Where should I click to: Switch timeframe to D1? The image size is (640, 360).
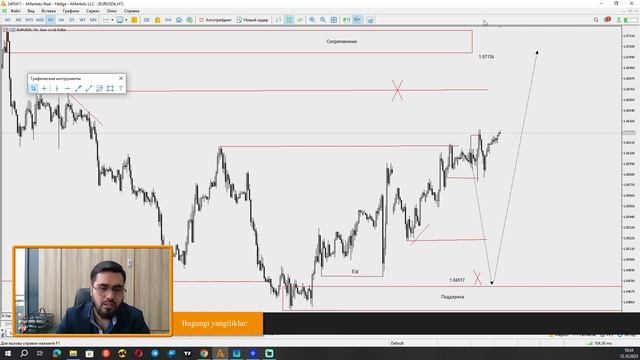[x=71, y=20]
